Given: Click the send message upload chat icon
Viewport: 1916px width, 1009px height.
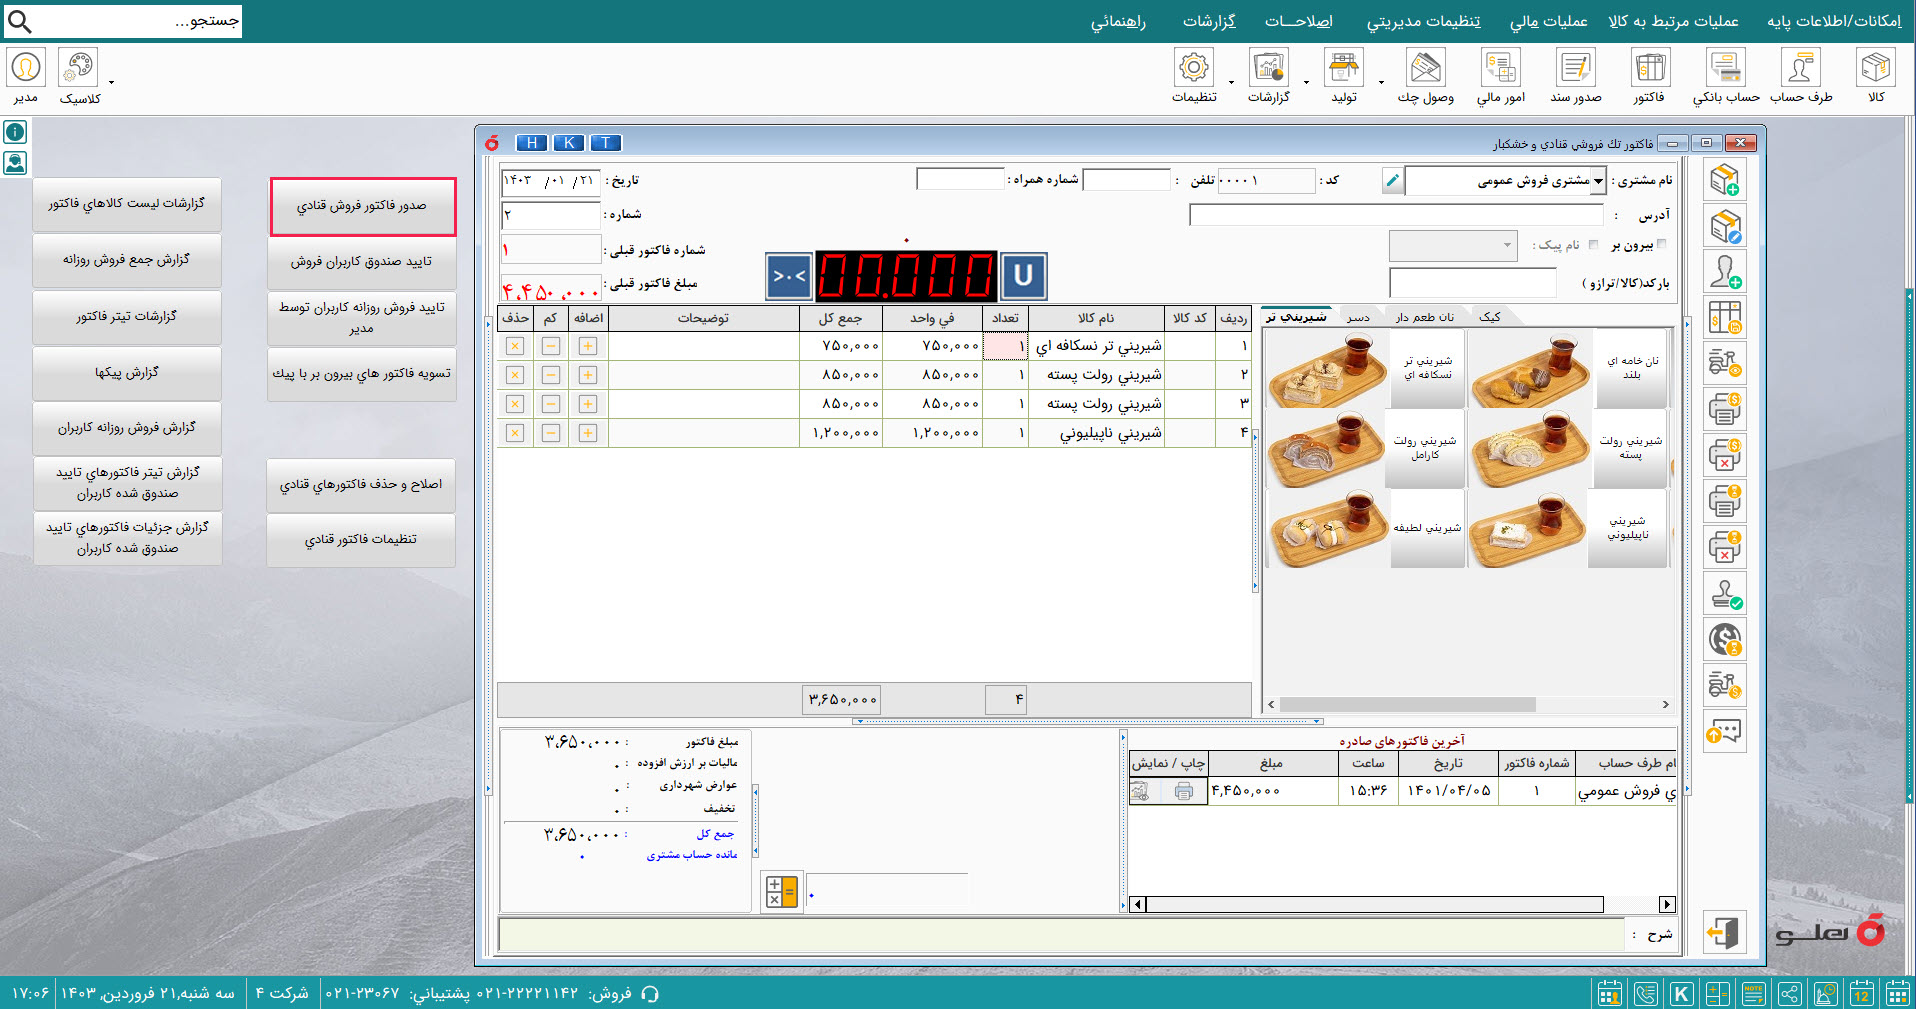Looking at the screenshot, I should point(1725,732).
